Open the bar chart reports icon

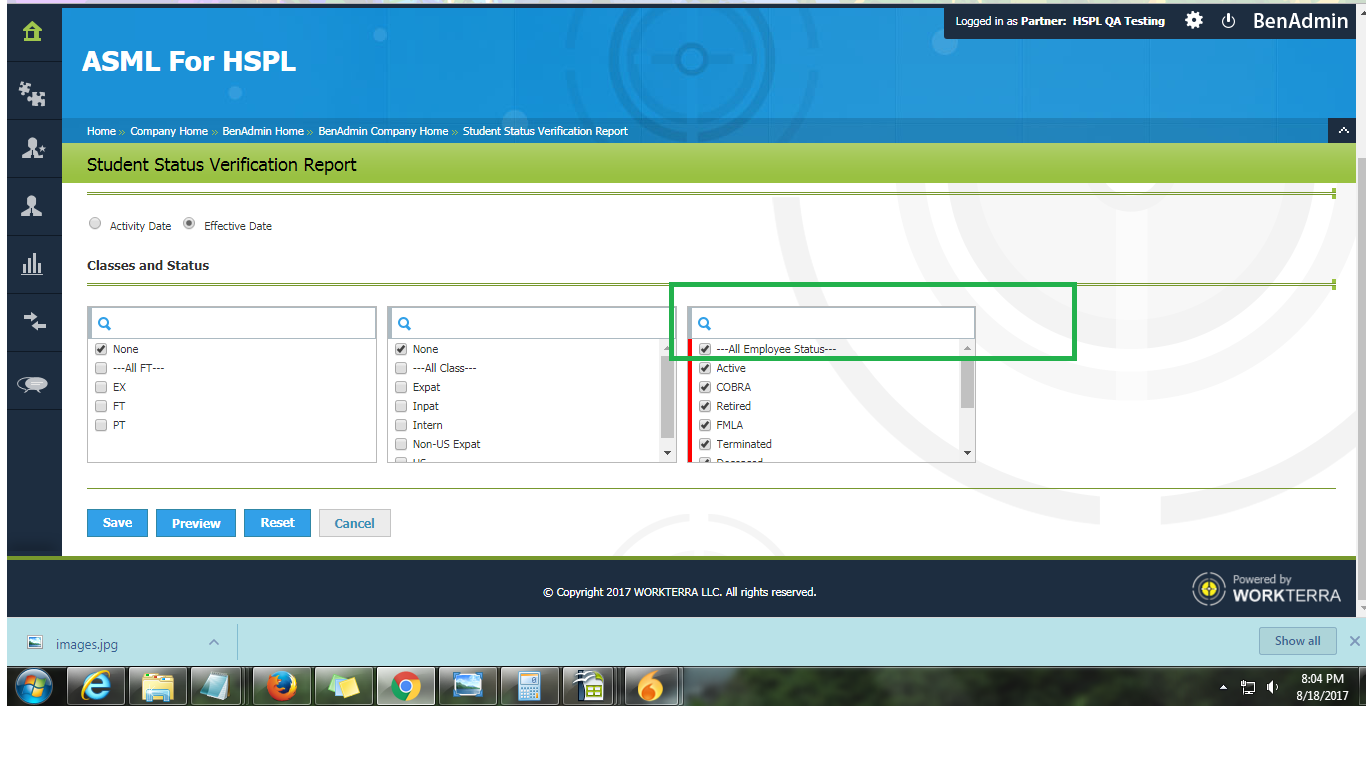tap(30, 264)
